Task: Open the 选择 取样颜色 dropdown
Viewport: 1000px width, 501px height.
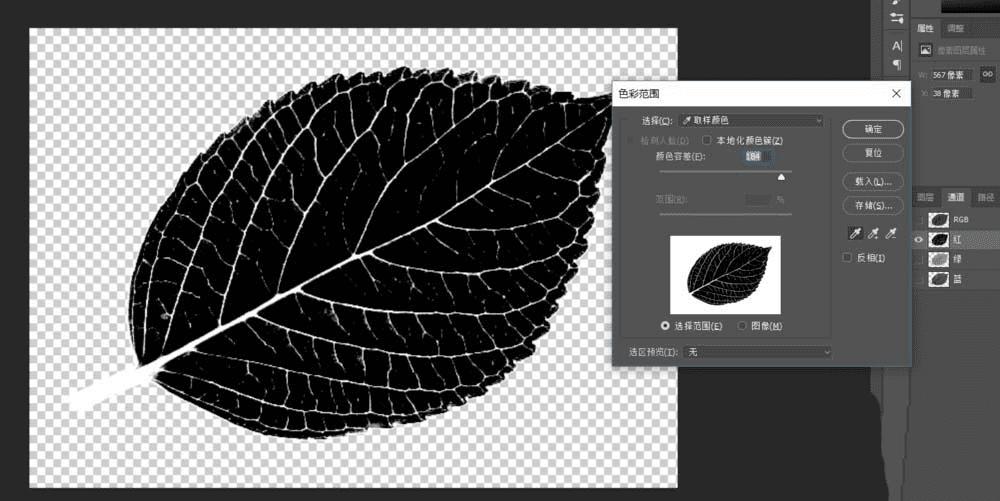Action: point(753,120)
